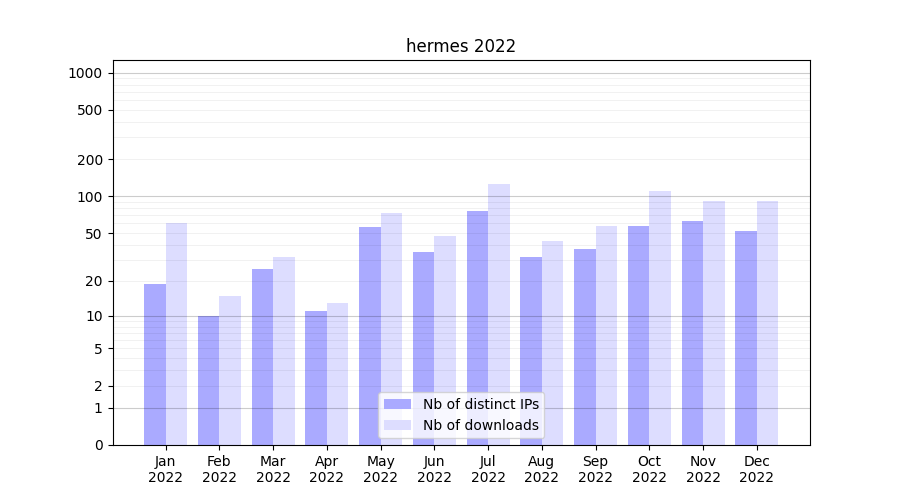Click the 'Sep 2022' x-axis label
The image size is (900, 500).
coord(595,469)
